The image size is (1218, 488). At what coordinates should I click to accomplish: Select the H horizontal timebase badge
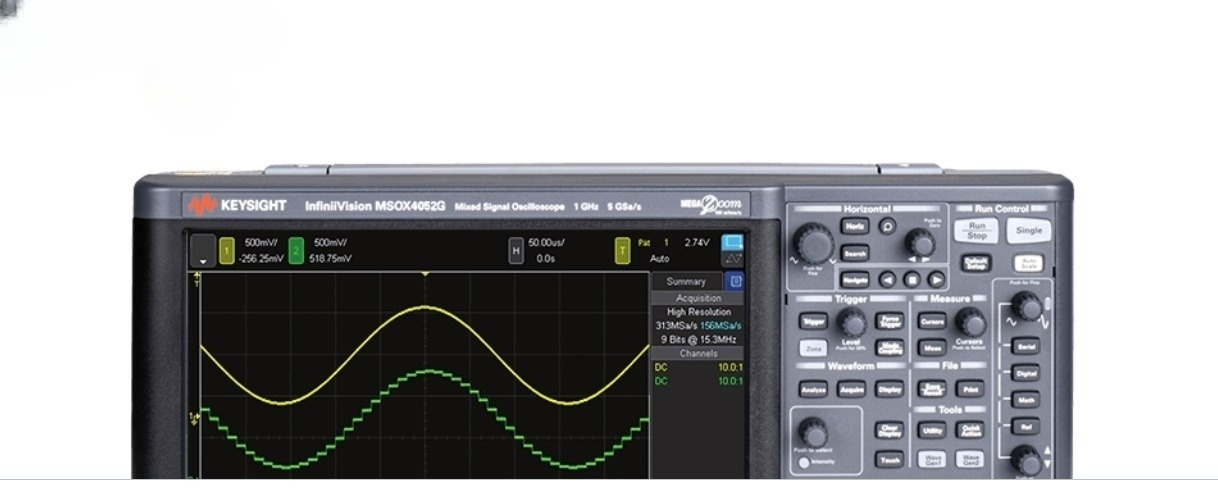(x=516, y=250)
